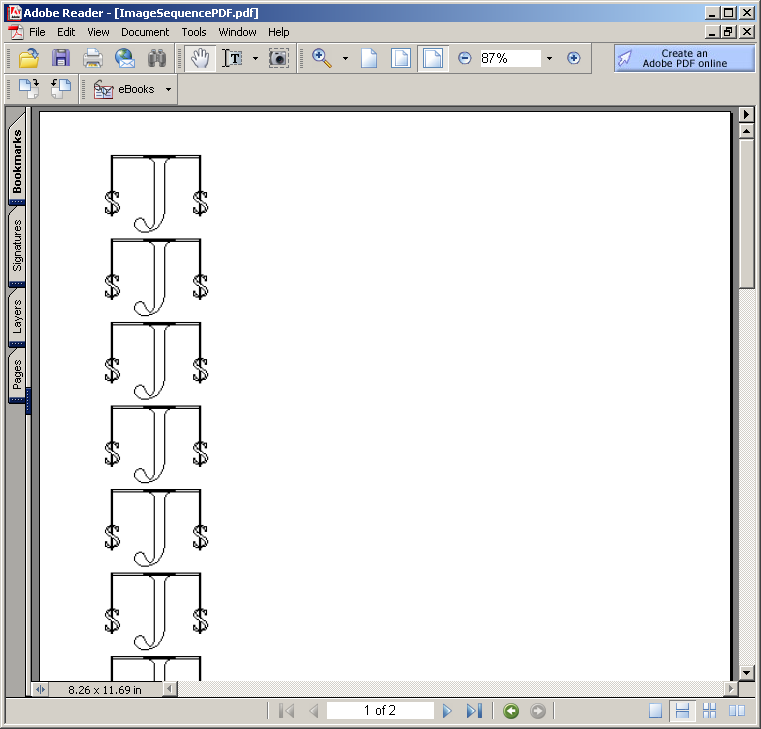
Task: Click the 87% zoom field
Action: (510, 58)
